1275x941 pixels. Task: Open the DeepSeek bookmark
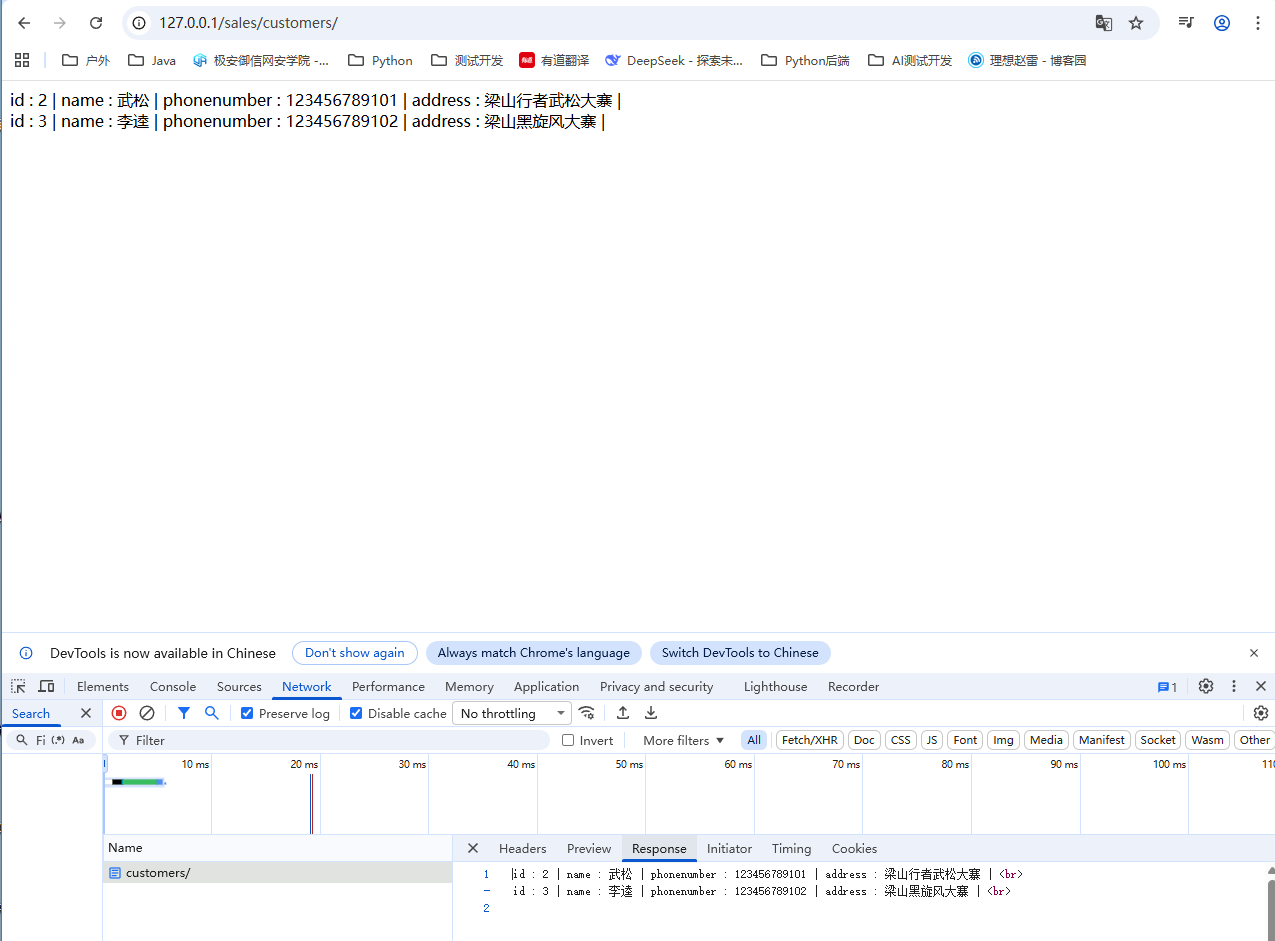tap(674, 60)
